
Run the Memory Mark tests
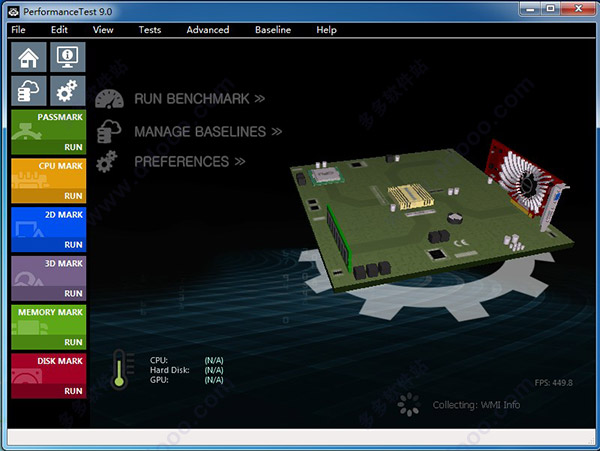point(49,342)
